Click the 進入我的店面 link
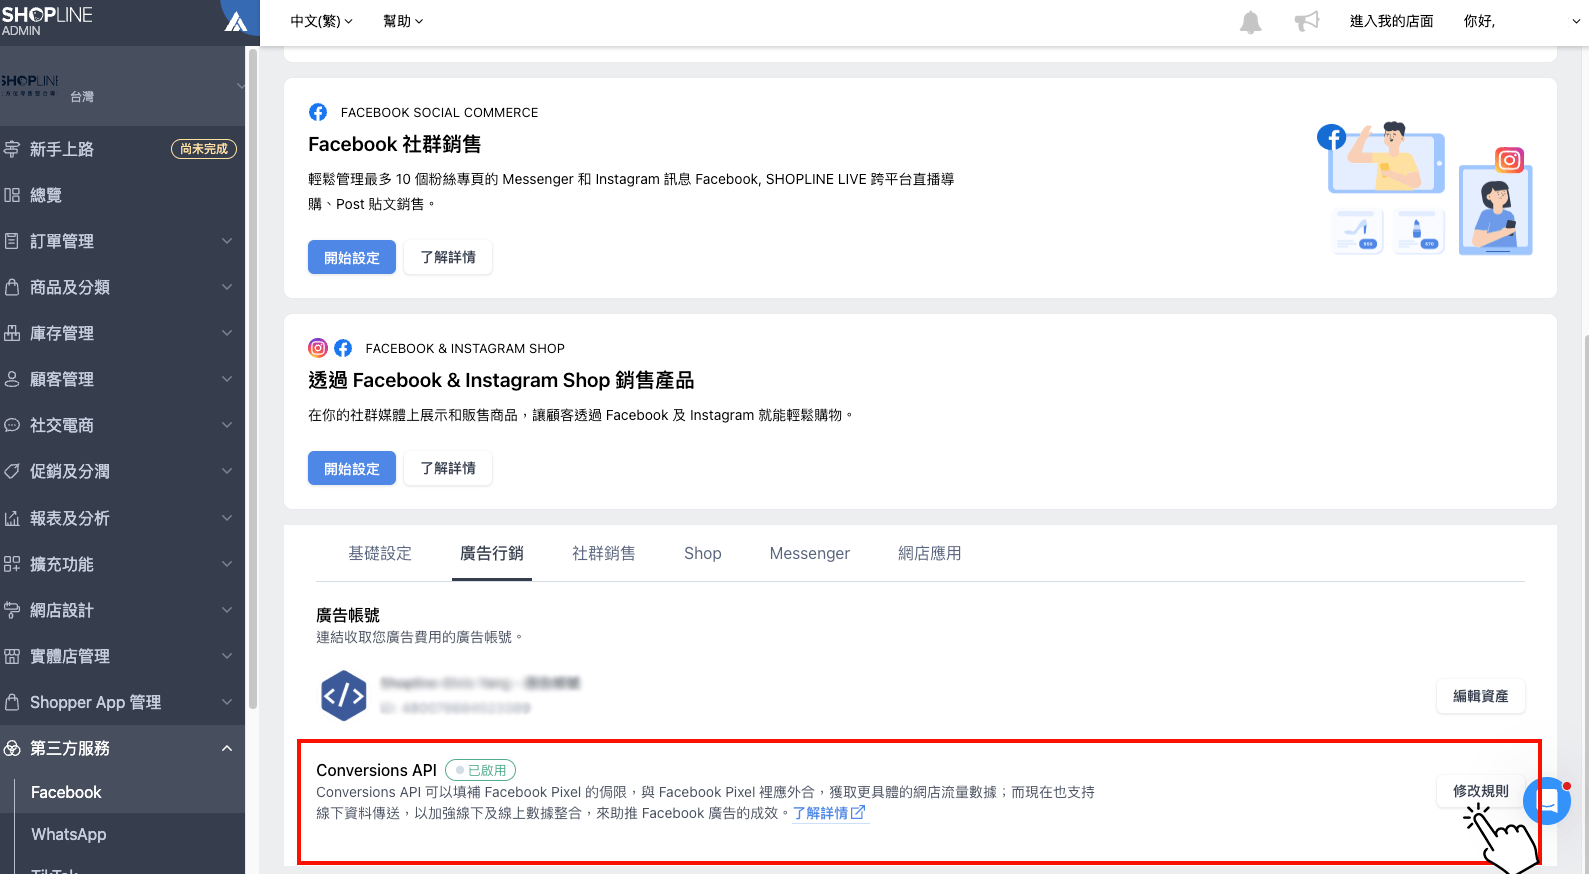 click(x=1391, y=21)
